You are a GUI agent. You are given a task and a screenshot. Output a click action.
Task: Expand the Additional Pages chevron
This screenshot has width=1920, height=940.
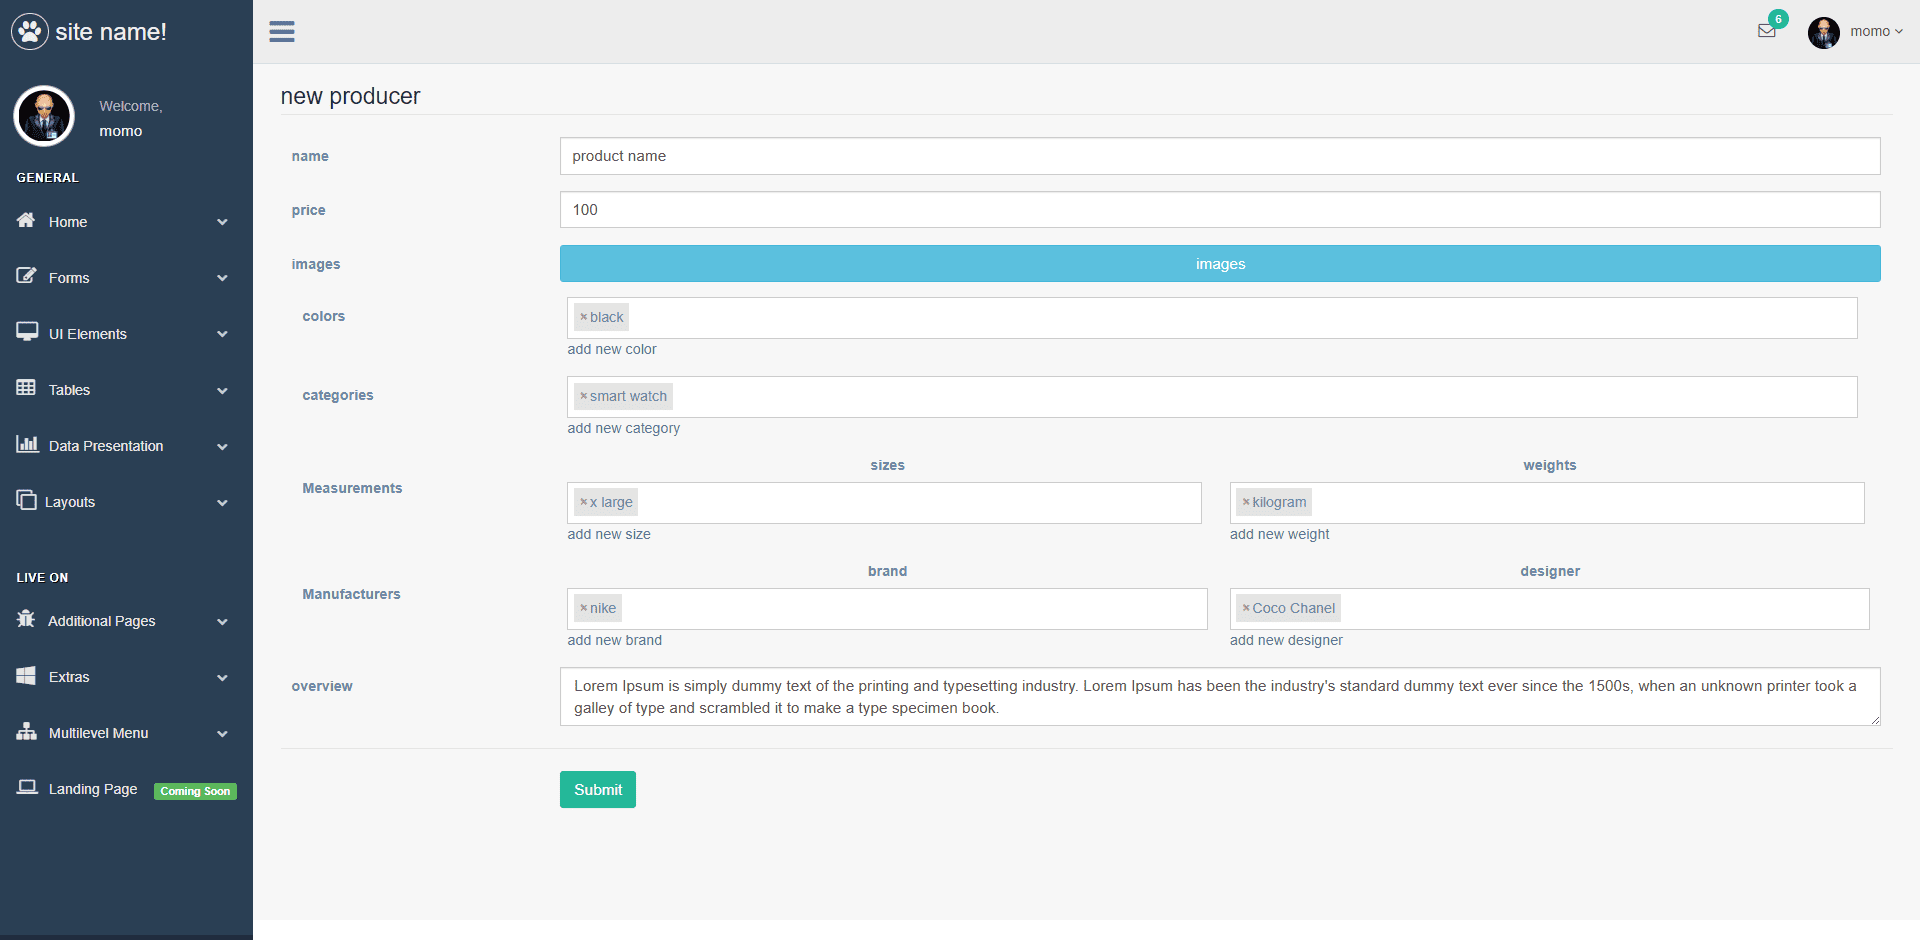pos(222,621)
